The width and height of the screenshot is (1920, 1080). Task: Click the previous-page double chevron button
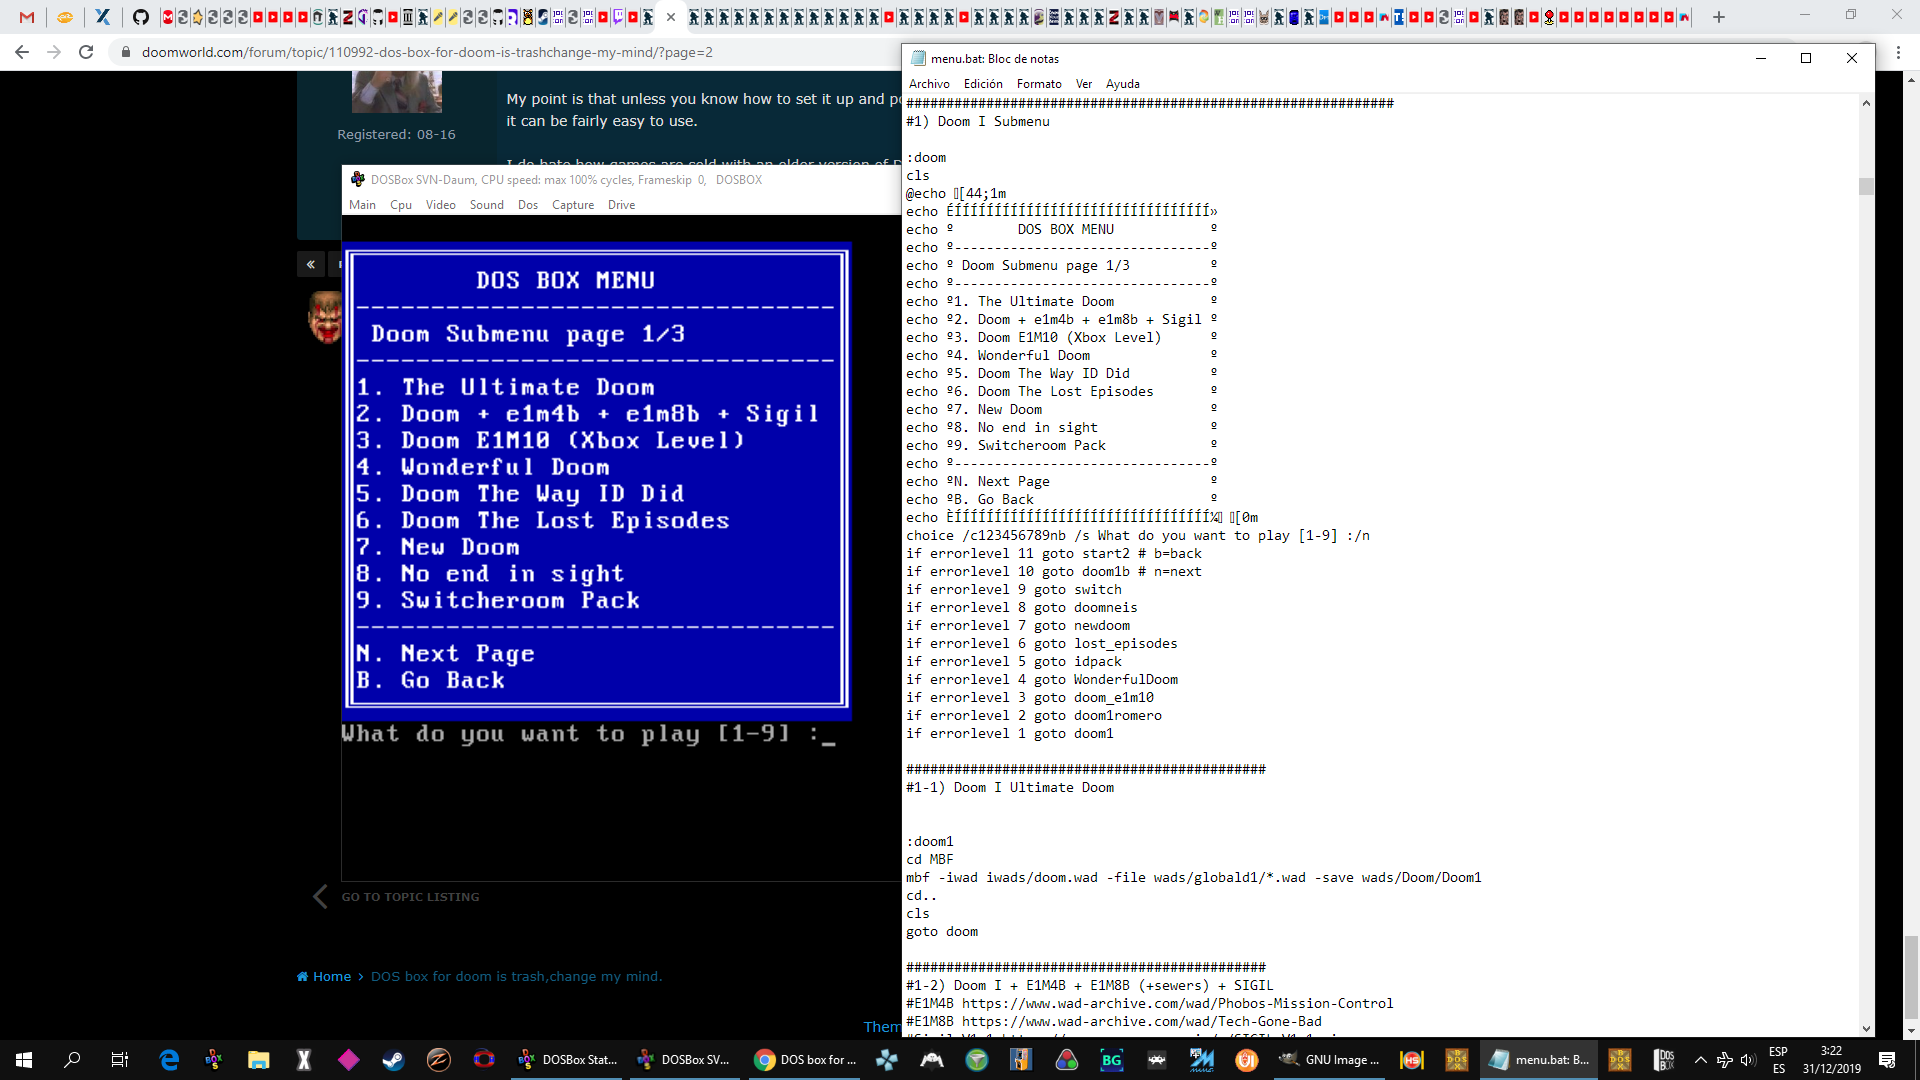[x=311, y=264]
